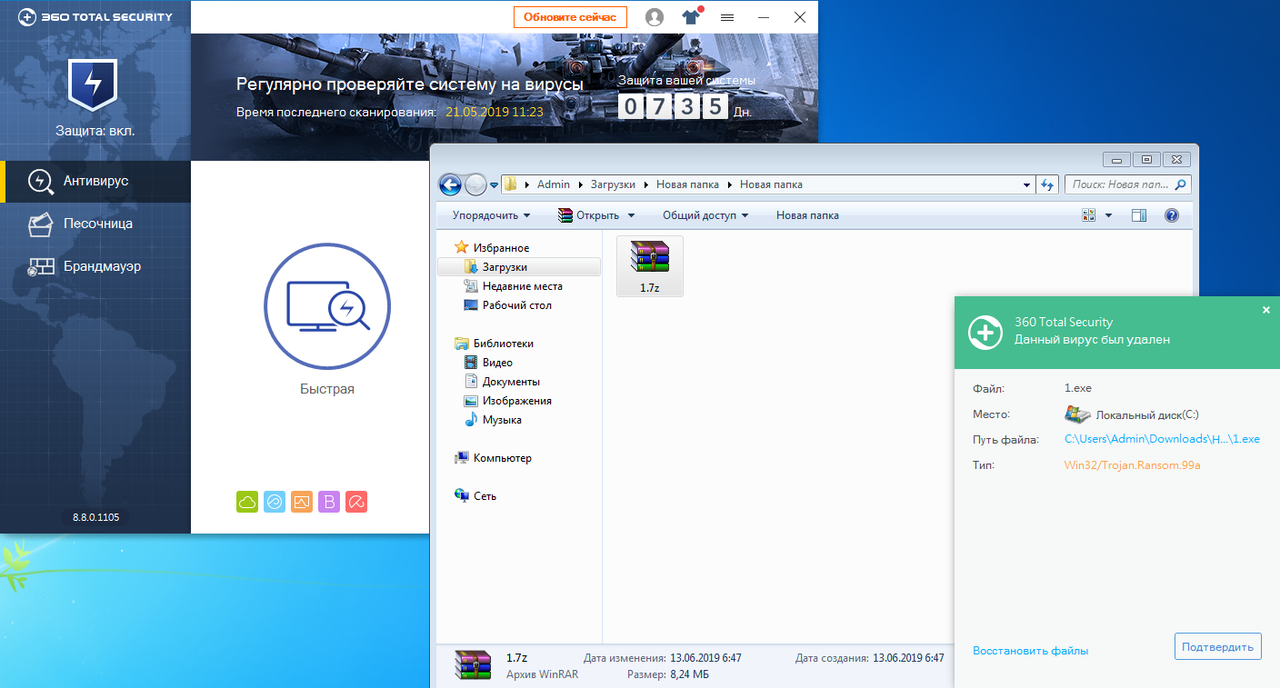This screenshot has height=688, width=1280.
Task: Click the Win32/Trojan.Ransom.99a threat type
Action: click(1132, 465)
